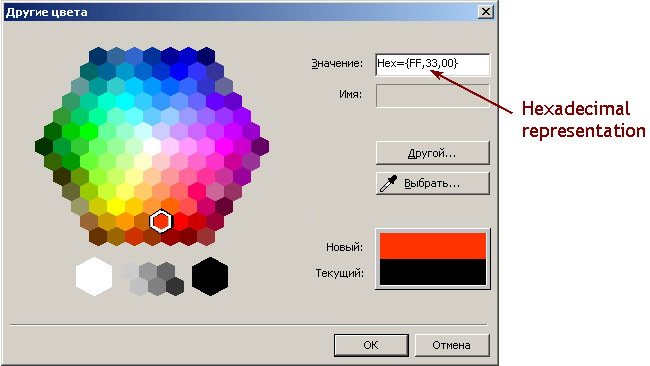Close the Другие цвета dialog
Screen dimensions: 650x366
tap(485, 12)
